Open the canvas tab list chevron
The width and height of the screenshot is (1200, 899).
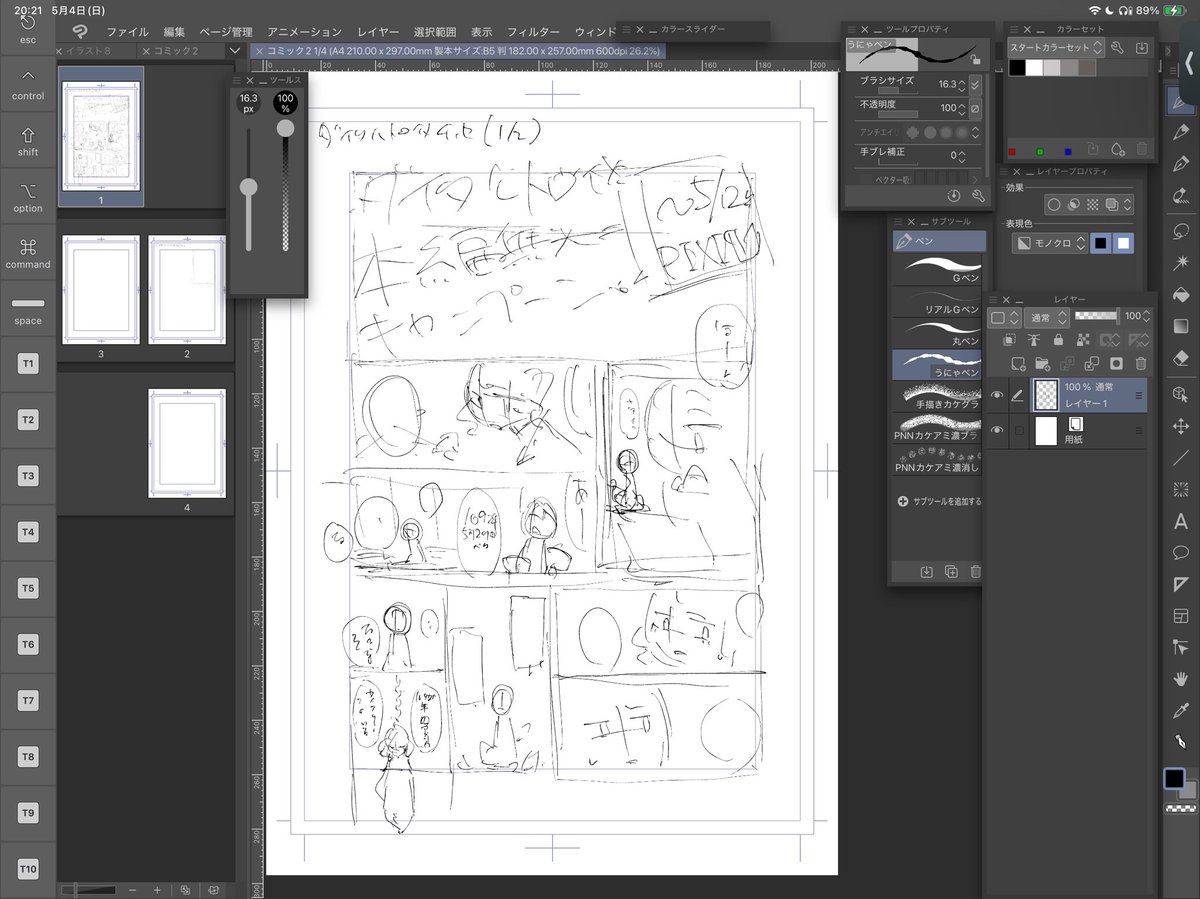pos(235,50)
